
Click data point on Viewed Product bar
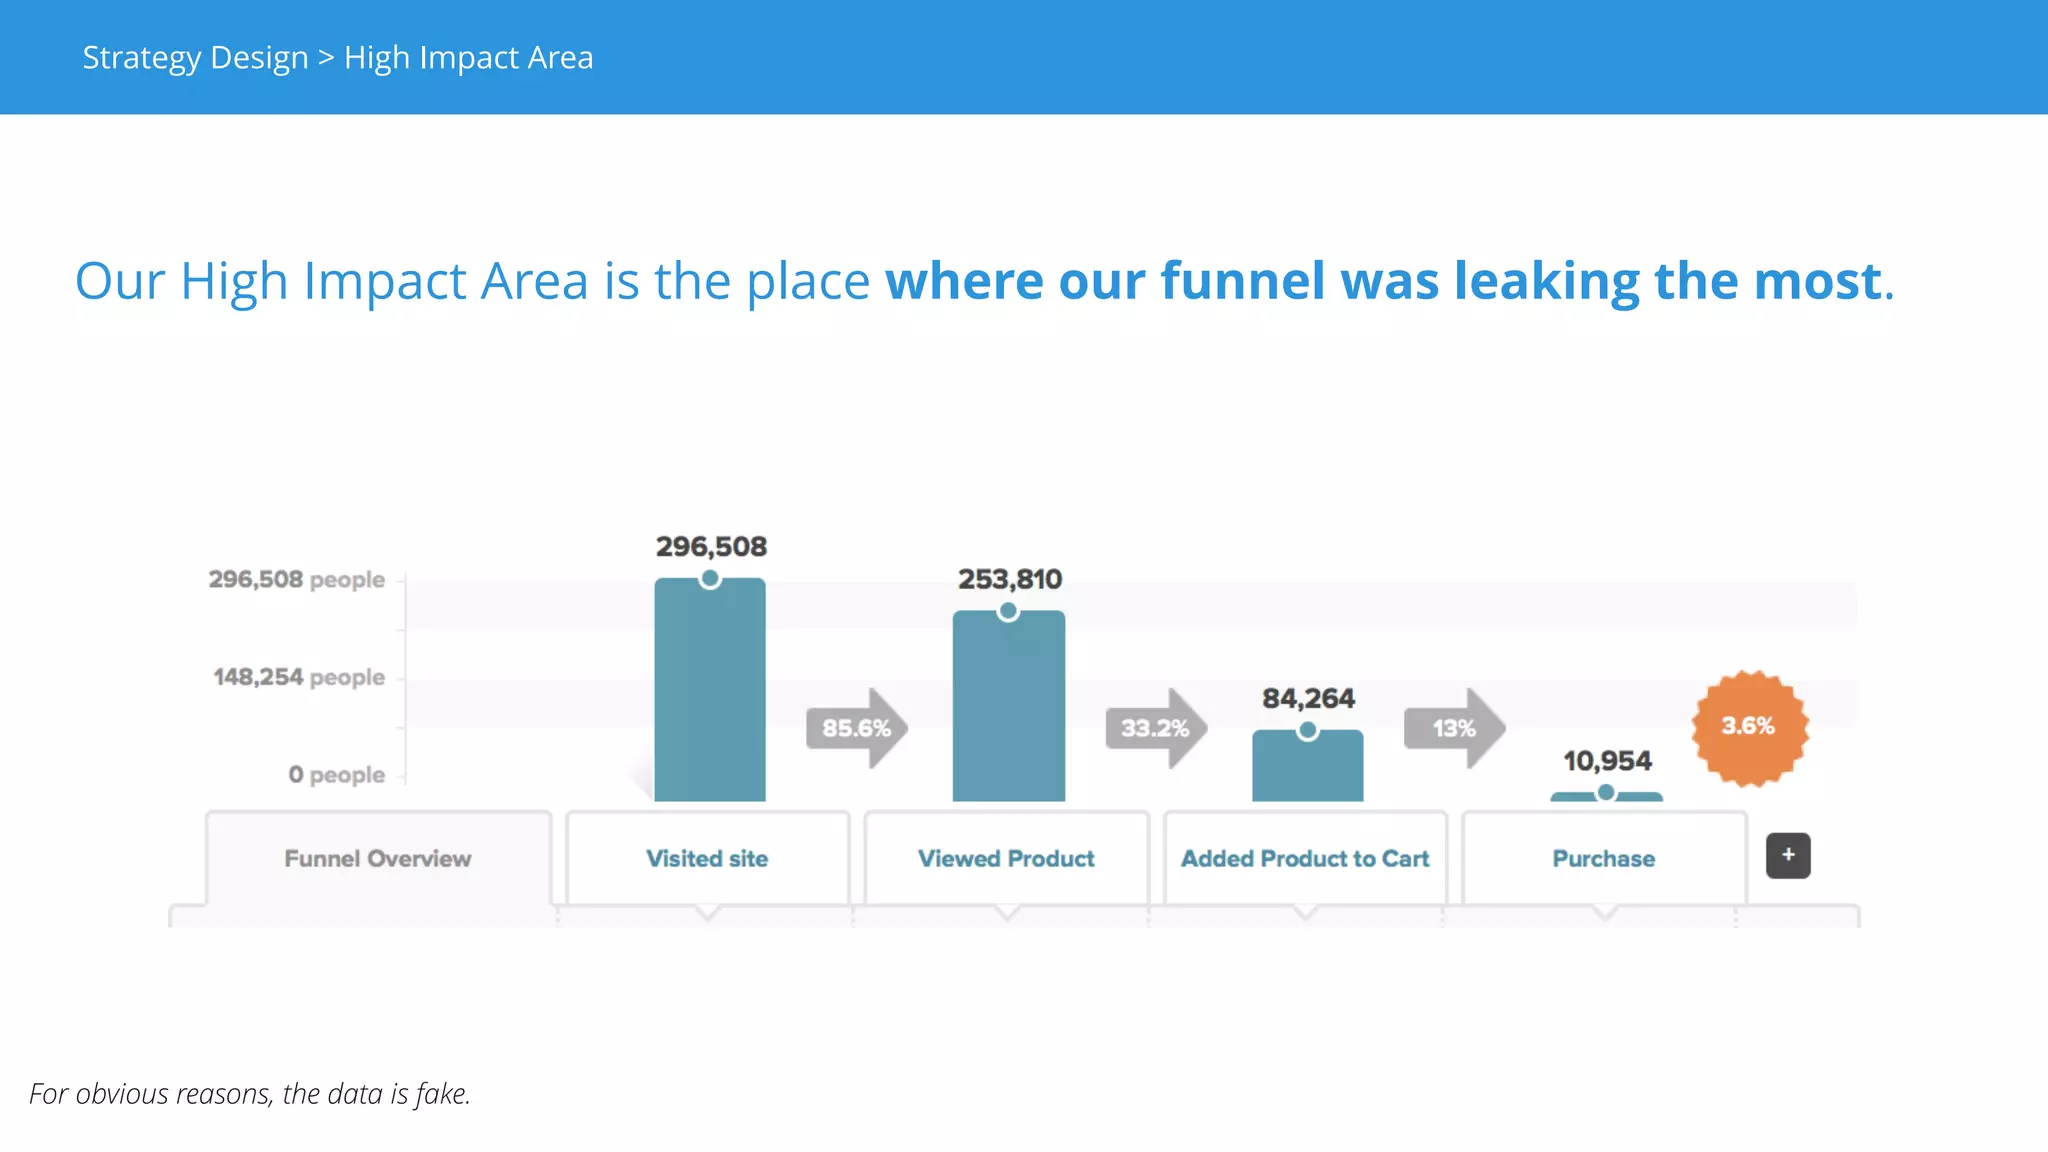[1008, 611]
